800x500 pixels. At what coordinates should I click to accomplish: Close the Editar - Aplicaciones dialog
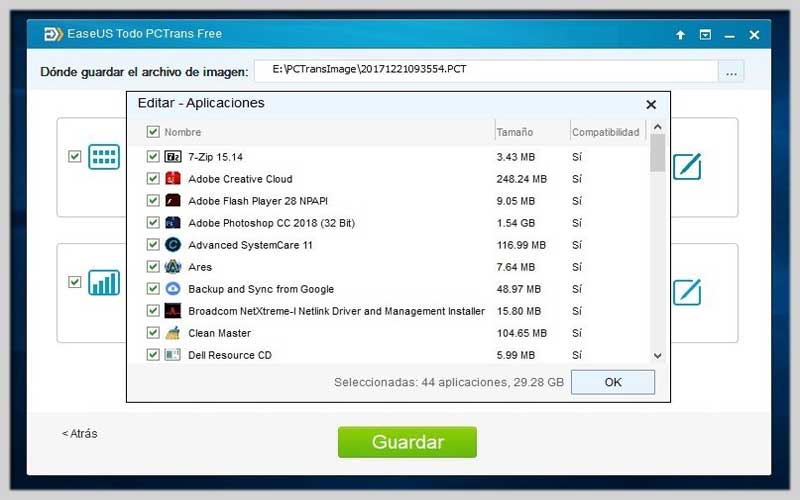(651, 105)
